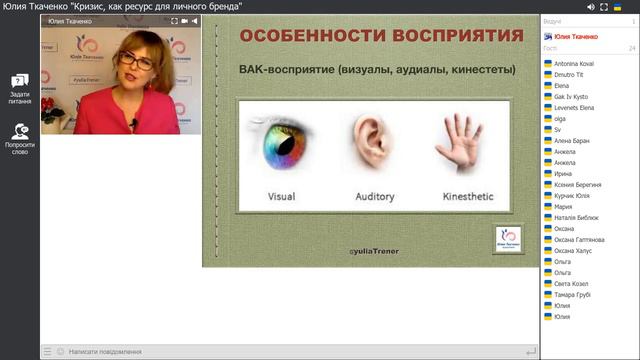
Task: Select guest 'Ирина'
Action: [x=562, y=174]
